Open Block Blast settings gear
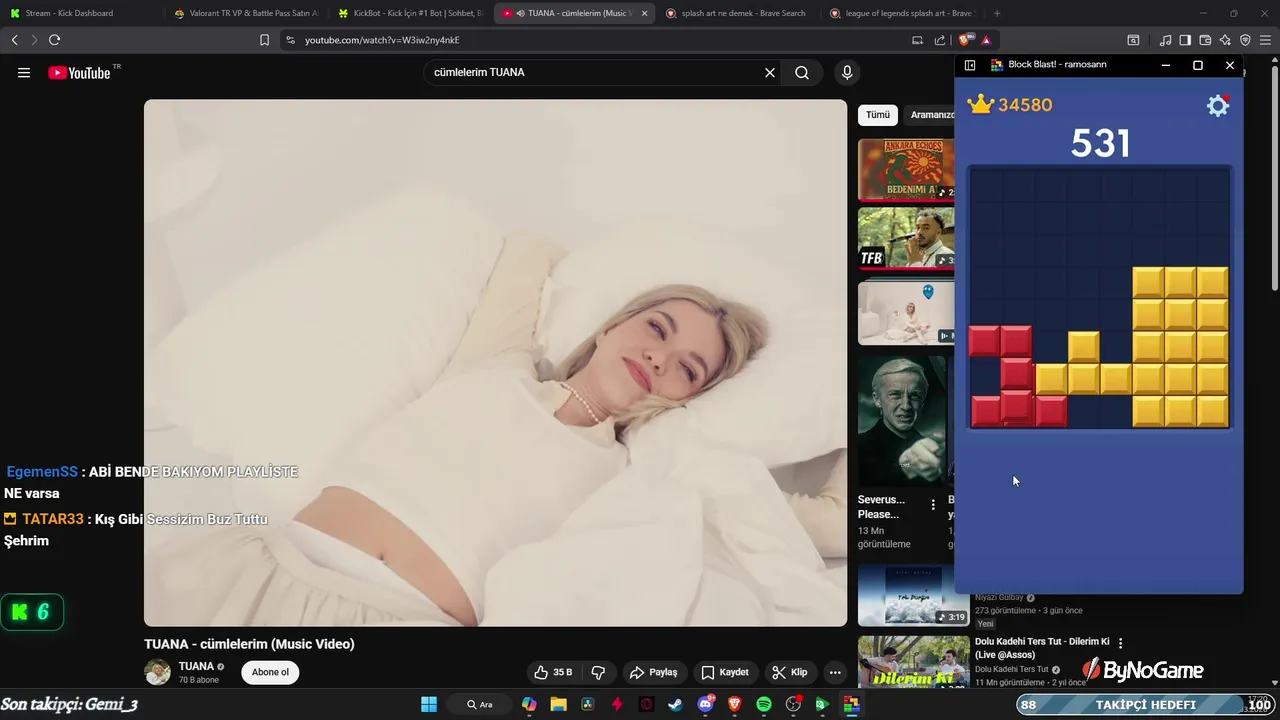This screenshot has height=720, width=1280. click(x=1218, y=105)
